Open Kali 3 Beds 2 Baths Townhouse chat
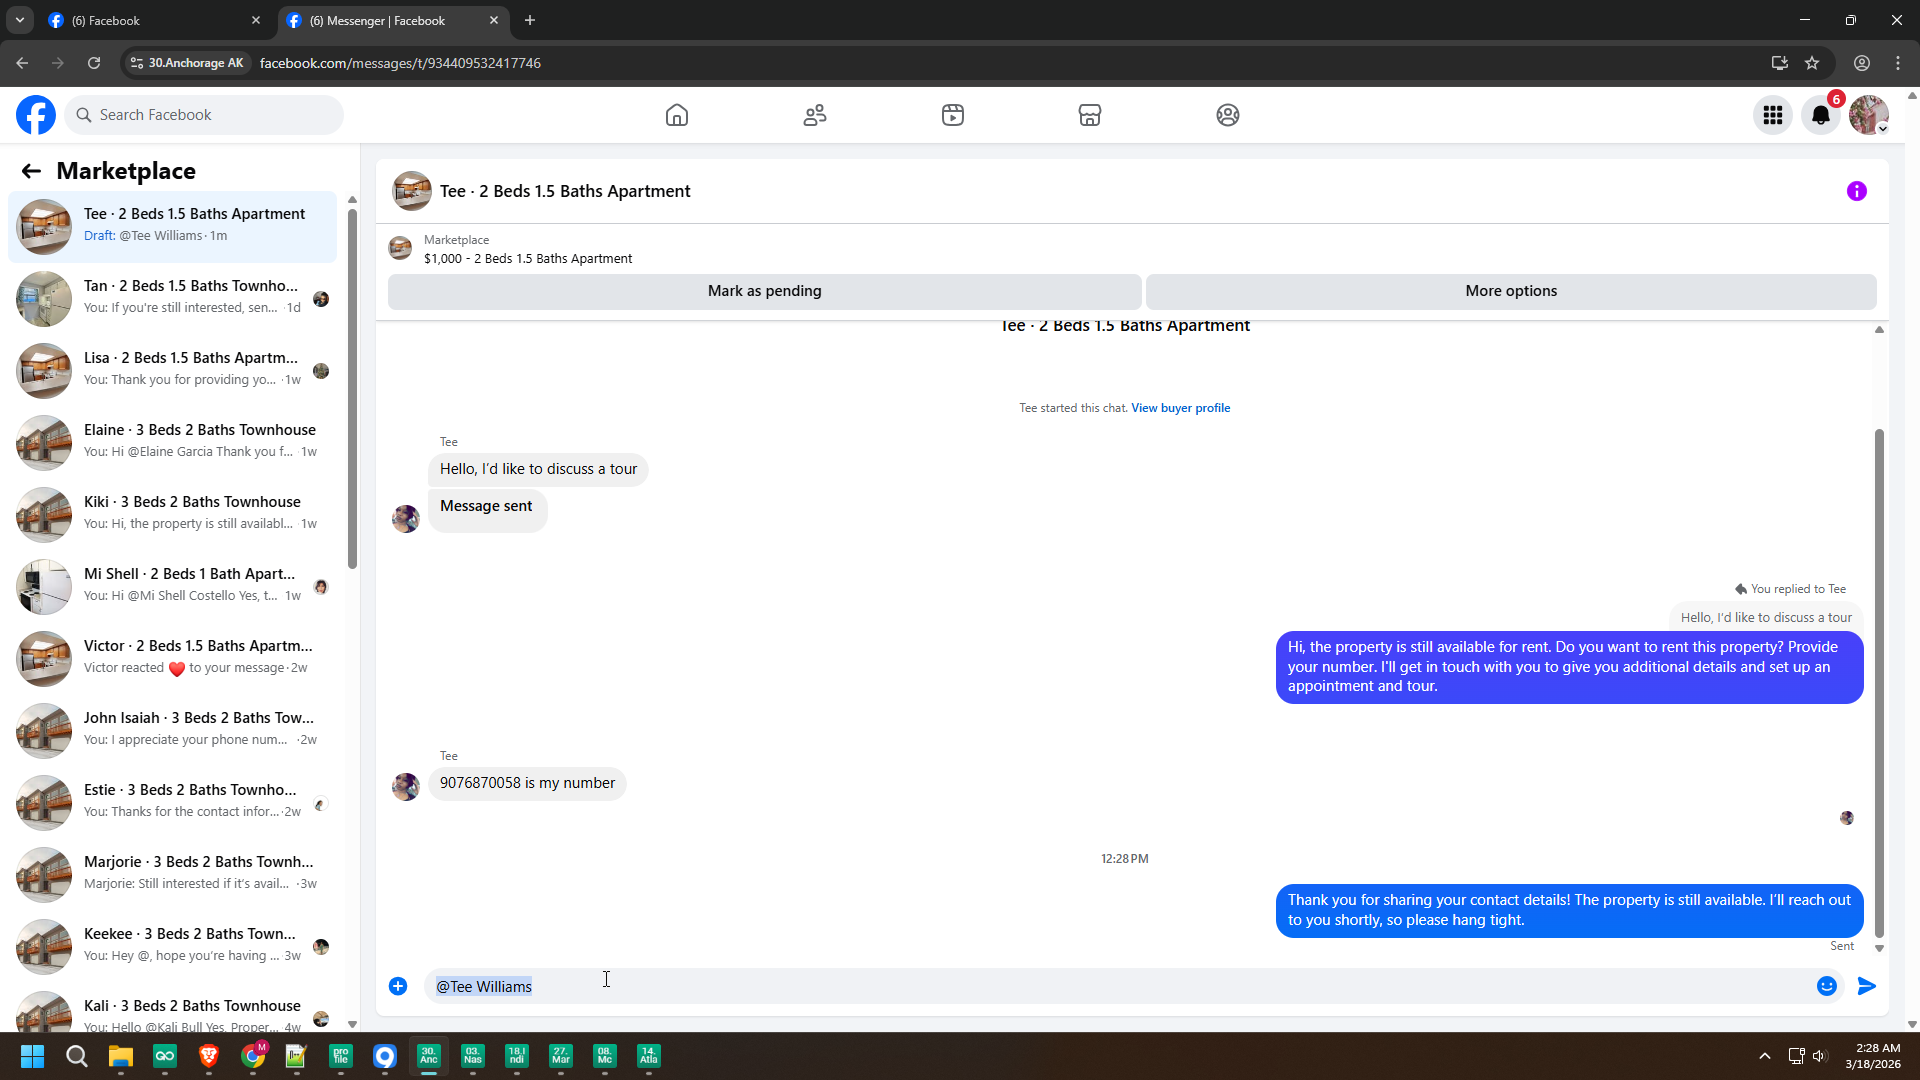The image size is (1920, 1080). (x=173, y=1010)
